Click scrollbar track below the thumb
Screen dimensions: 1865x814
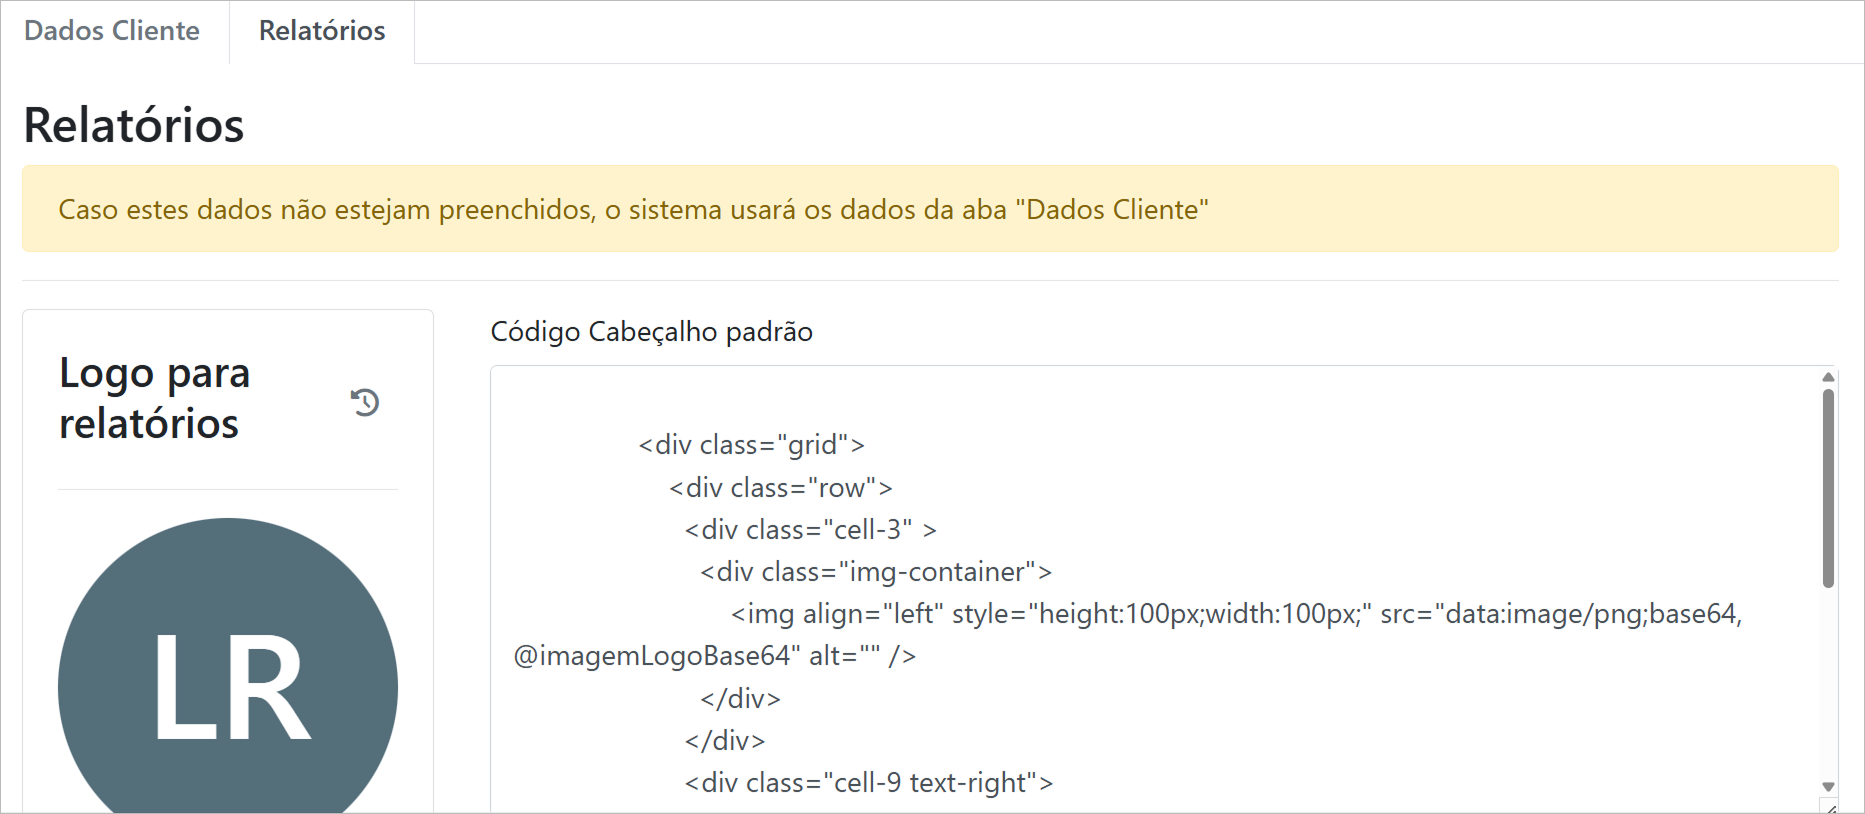(1828, 690)
